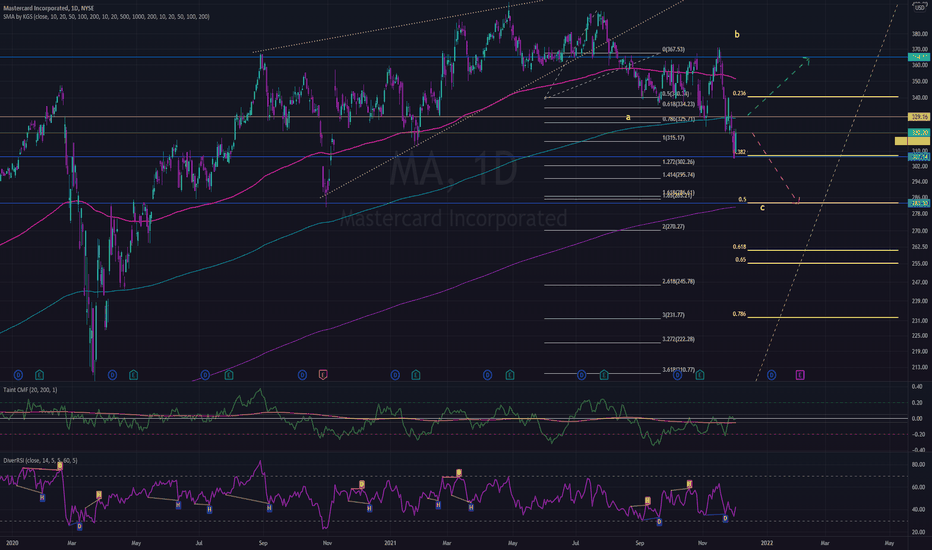This screenshot has width=932, height=550.
Task: Click the Fibonacci label '3(231.77)'
Action: [673, 315]
